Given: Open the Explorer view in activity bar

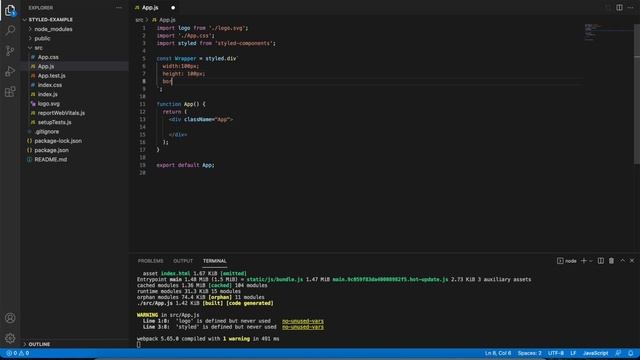Looking at the screenshot, I should [10, 10].
